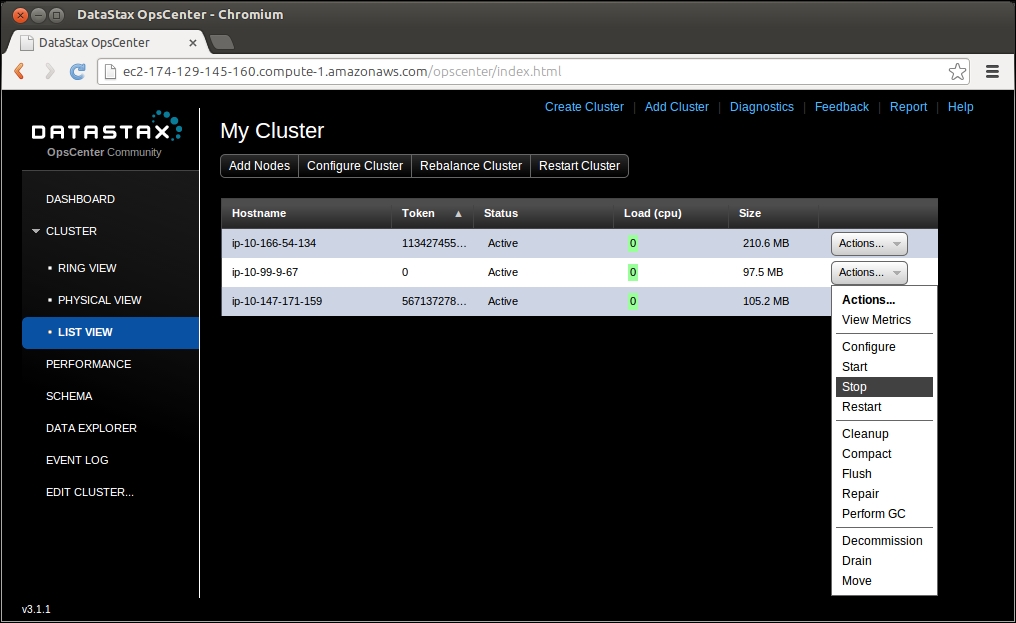Click the 97.5 MB size cell
Image resolution: width=1016 pixels, height=623 pixels.
pyautogui.click(x=763, y=272)
